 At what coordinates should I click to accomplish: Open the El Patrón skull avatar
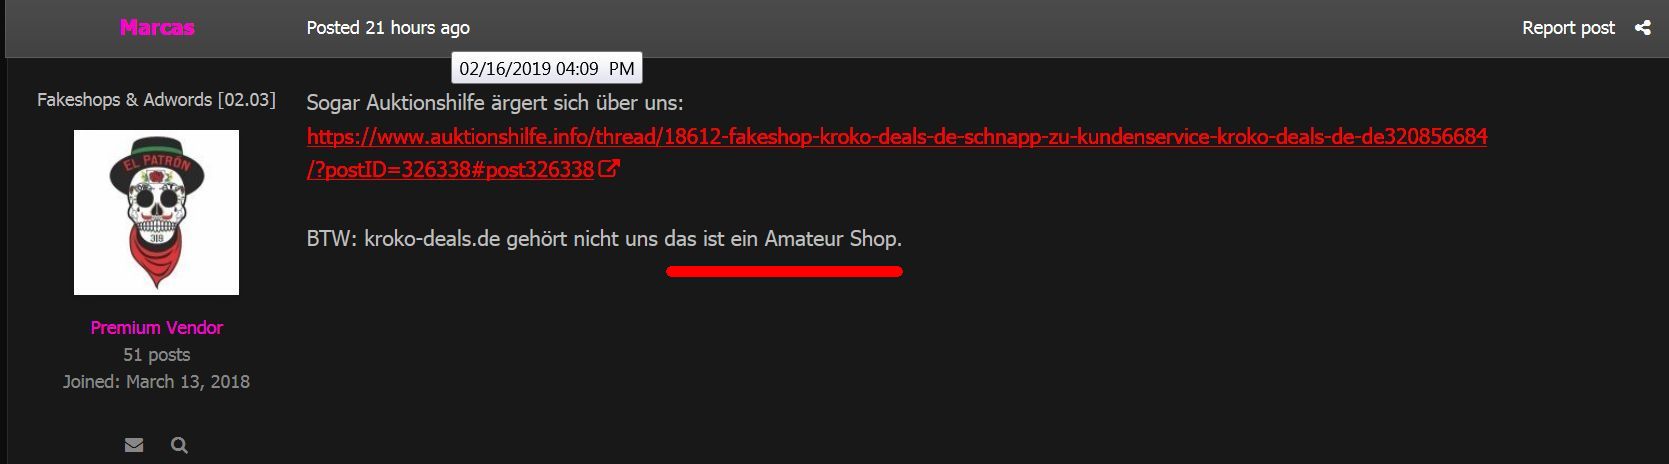156,212
